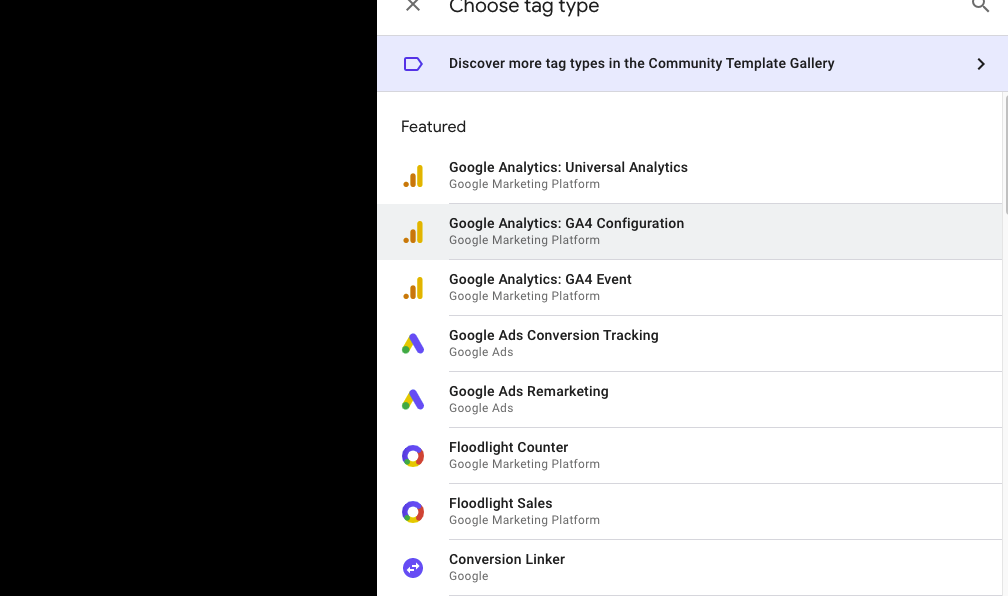Click the Floodlight Counter icon
This screenshot has width=1008, height=596.
[x=413, y=455]
